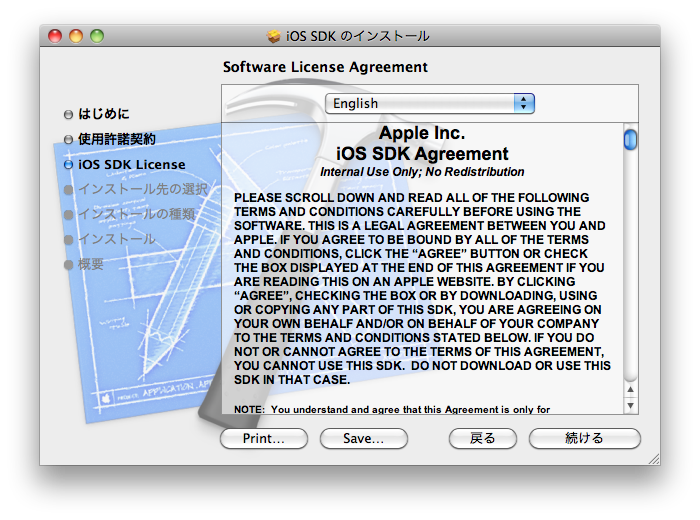Open the English language dropdown
The height and width of the screenshot is (520, 700).
[x=430, y=104]
